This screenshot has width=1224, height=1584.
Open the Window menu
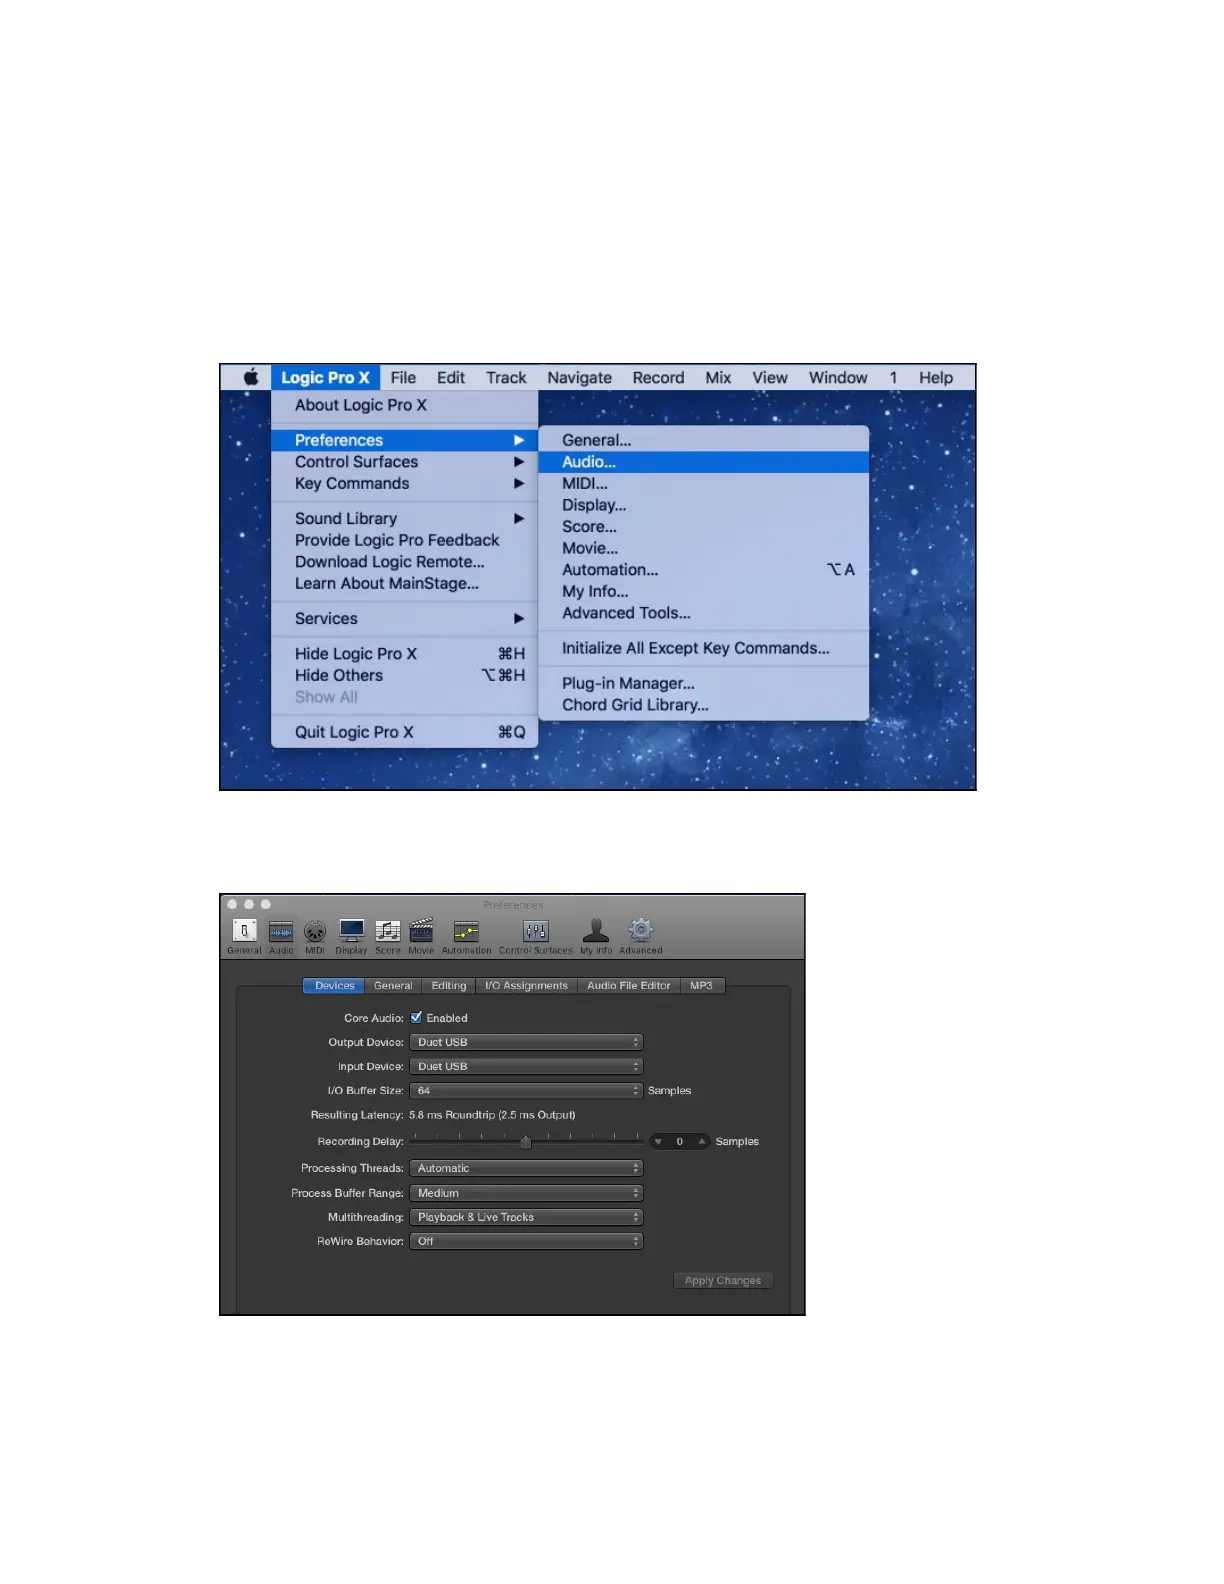[x=838, y=377]
